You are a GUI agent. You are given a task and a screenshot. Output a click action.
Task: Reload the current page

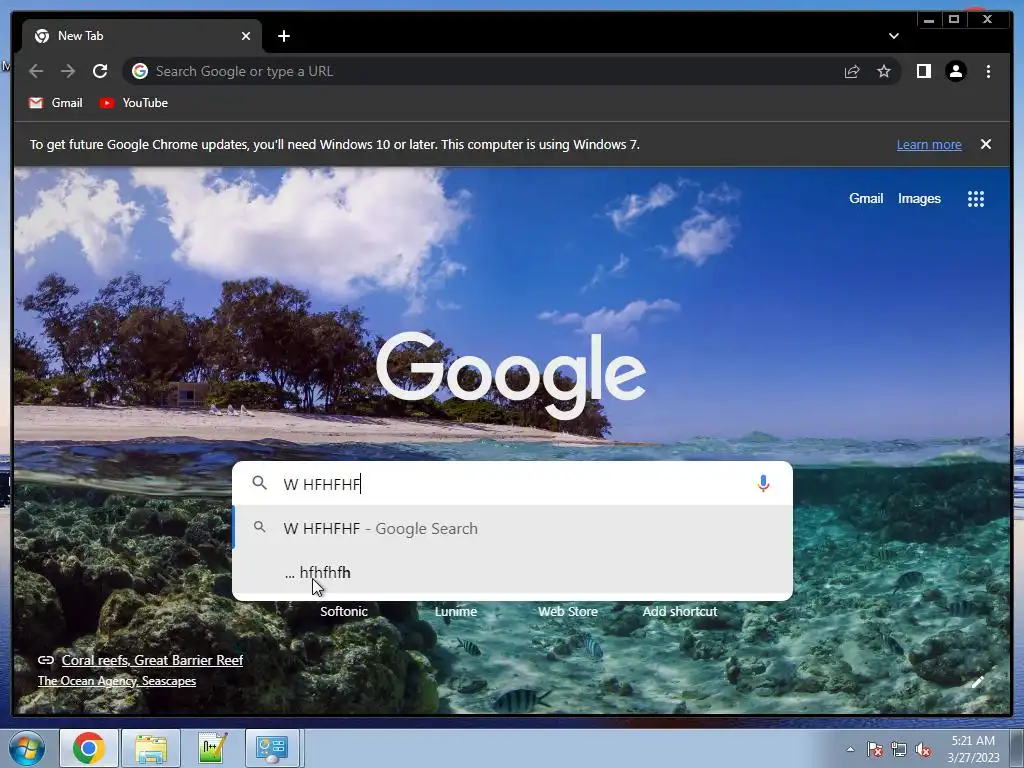point(100,71)
